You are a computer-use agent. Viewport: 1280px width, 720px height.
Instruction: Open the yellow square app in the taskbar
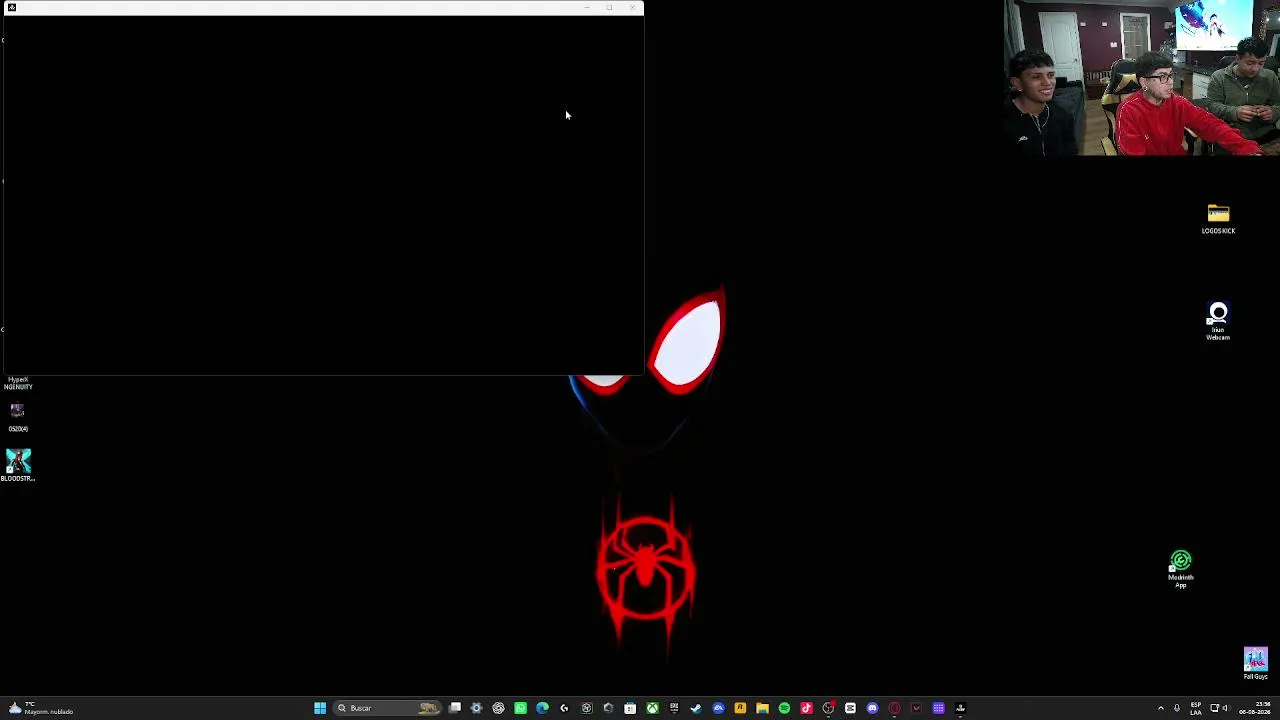pos(740,708)
